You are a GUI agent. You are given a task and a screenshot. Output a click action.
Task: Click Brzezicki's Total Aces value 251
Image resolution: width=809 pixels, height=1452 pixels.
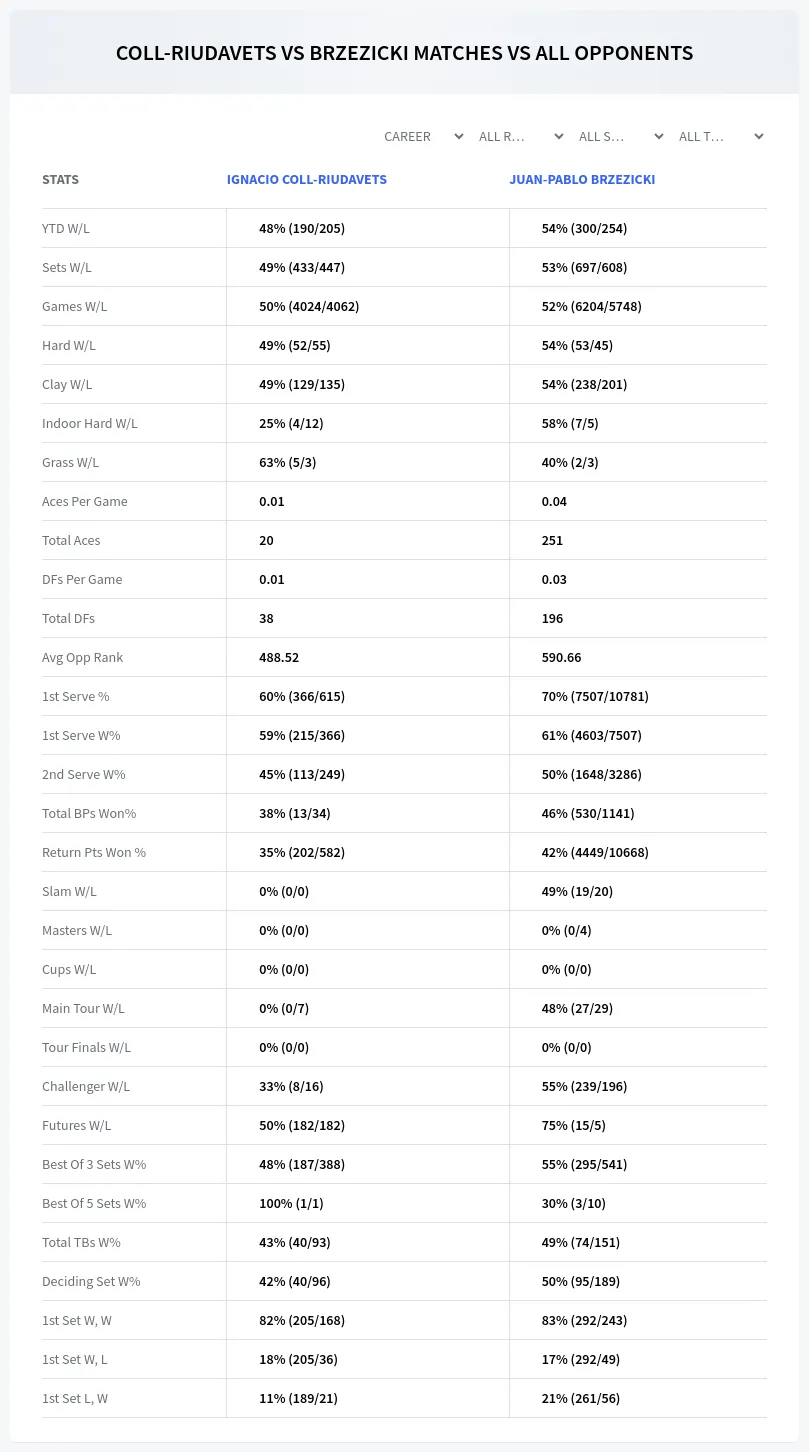[552, 540]
